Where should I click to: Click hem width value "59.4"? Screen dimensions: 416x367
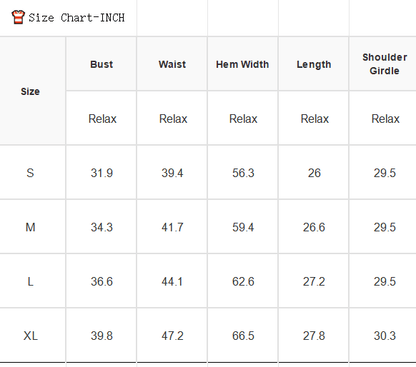[243, 227]
